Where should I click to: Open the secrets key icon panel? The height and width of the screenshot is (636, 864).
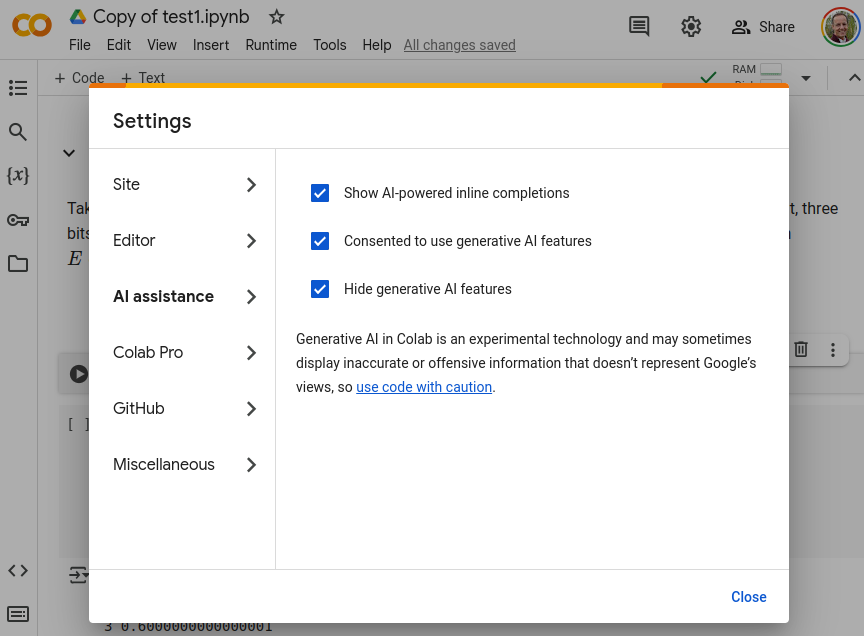[18, 220]
